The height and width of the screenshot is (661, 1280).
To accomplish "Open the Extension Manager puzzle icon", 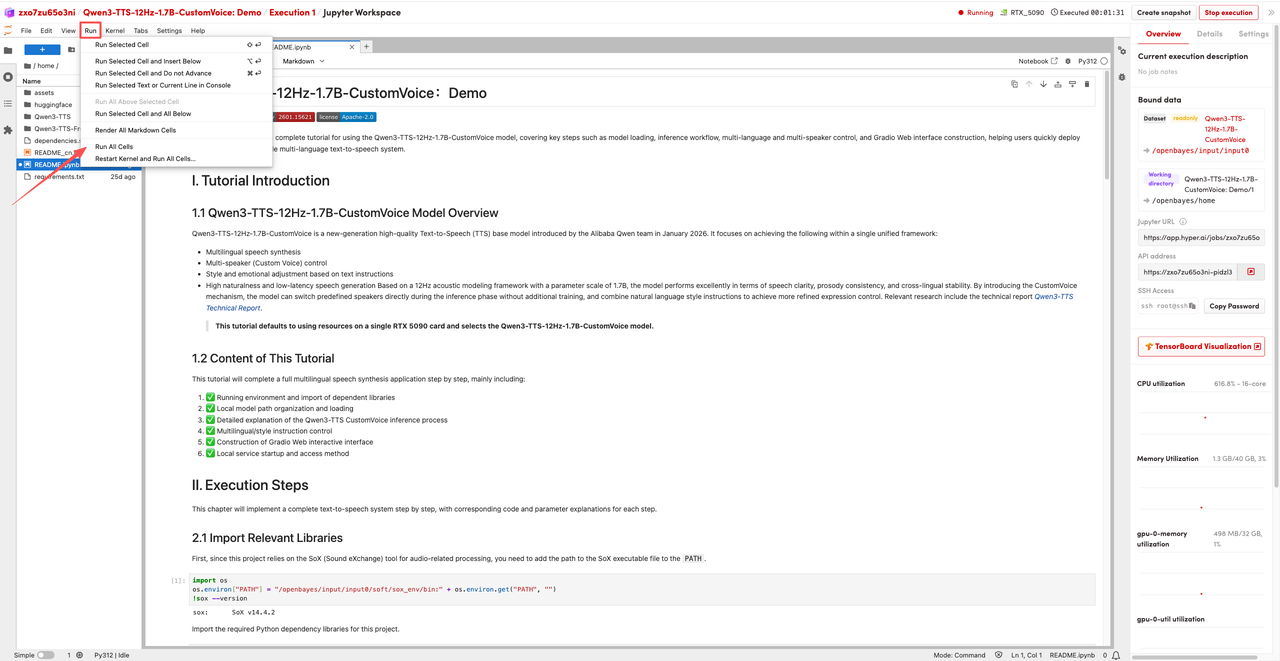I will [x=8, y=130].
